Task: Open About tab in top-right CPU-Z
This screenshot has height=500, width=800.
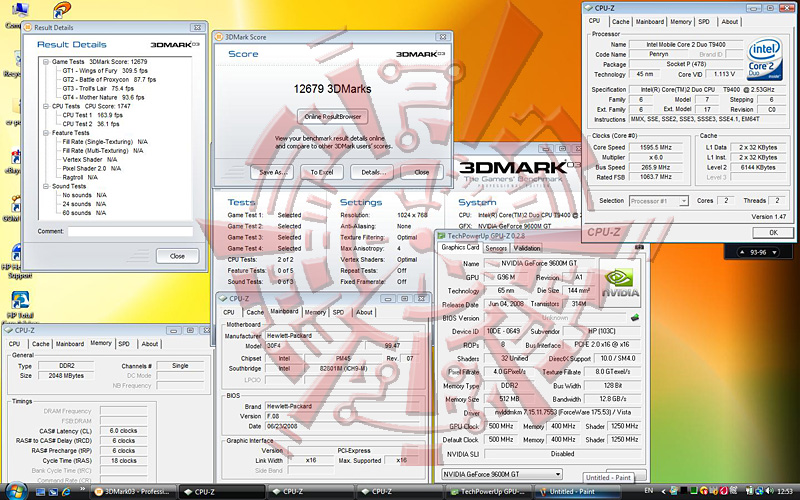Action: [x=730, y=21]
